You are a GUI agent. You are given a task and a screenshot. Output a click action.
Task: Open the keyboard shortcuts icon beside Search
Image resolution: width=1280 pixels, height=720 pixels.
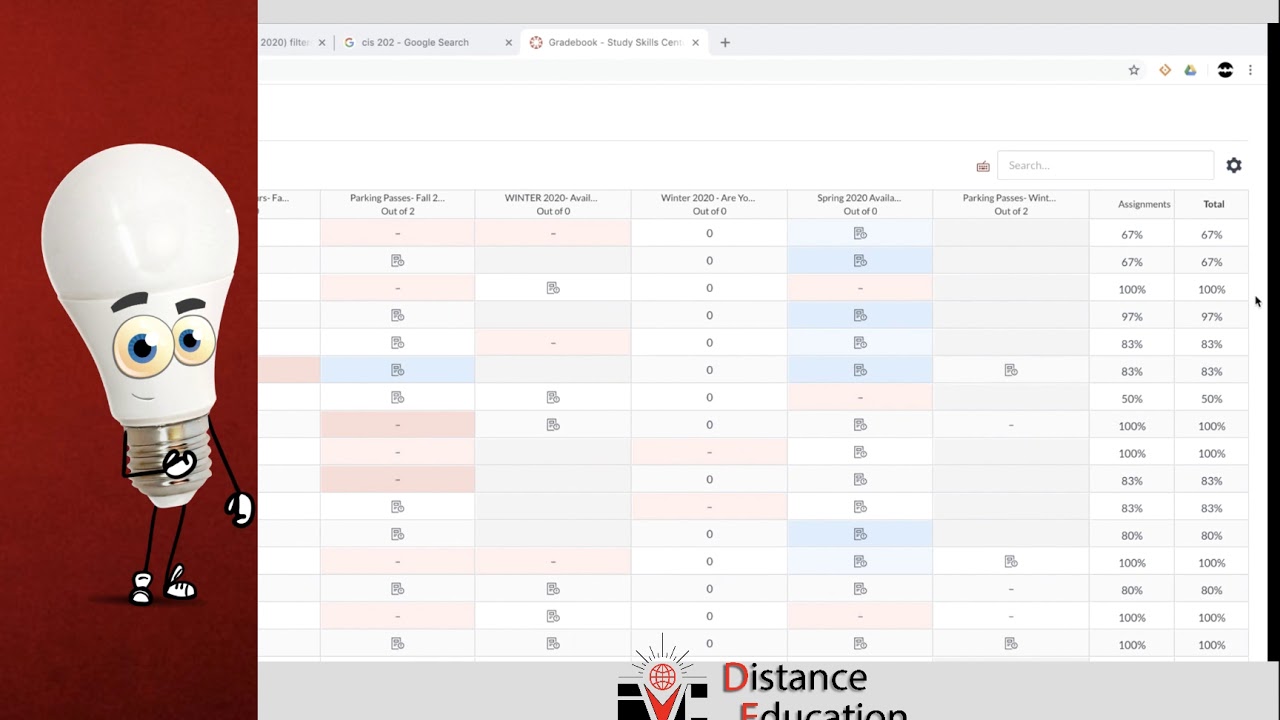(x=983, y=166)
